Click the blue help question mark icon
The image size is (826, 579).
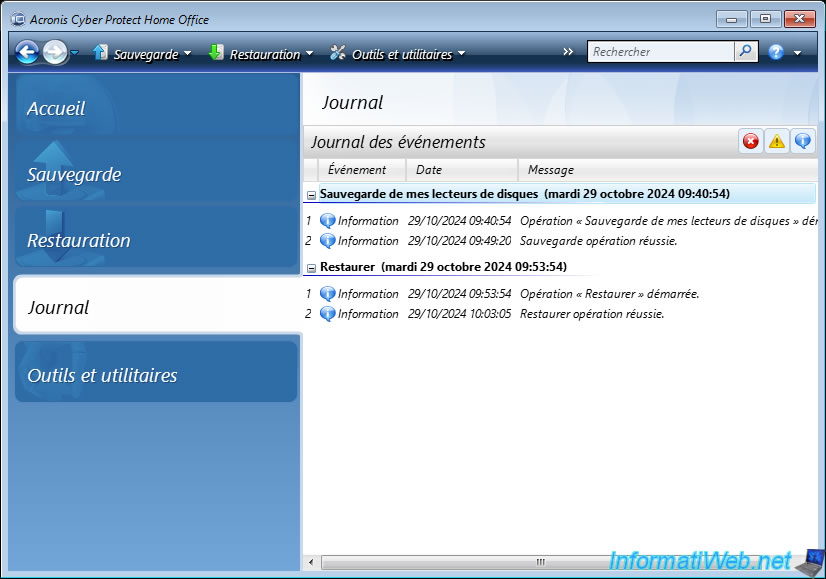pyautogui.click(x=776, y=52)
